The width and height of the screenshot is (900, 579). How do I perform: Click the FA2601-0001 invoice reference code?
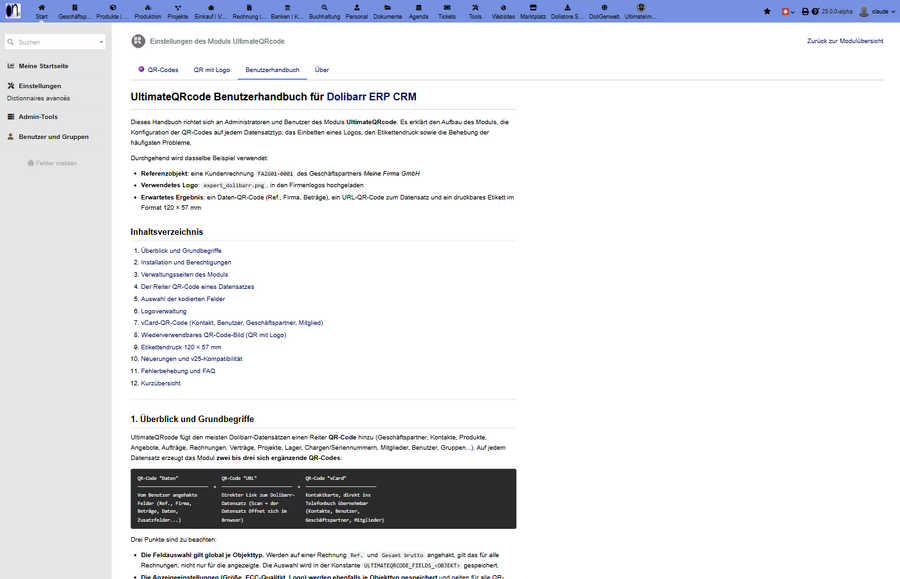[x=275, y=173]
